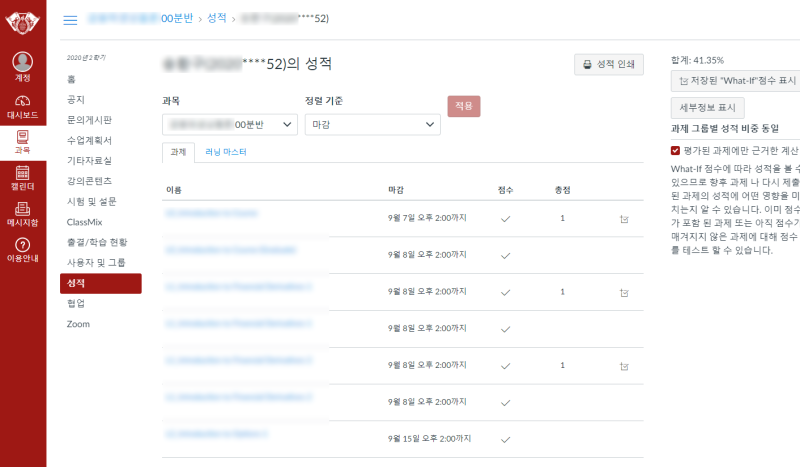
Task: Click the 합계: 41.35% total text
Action: click(697, 60)
